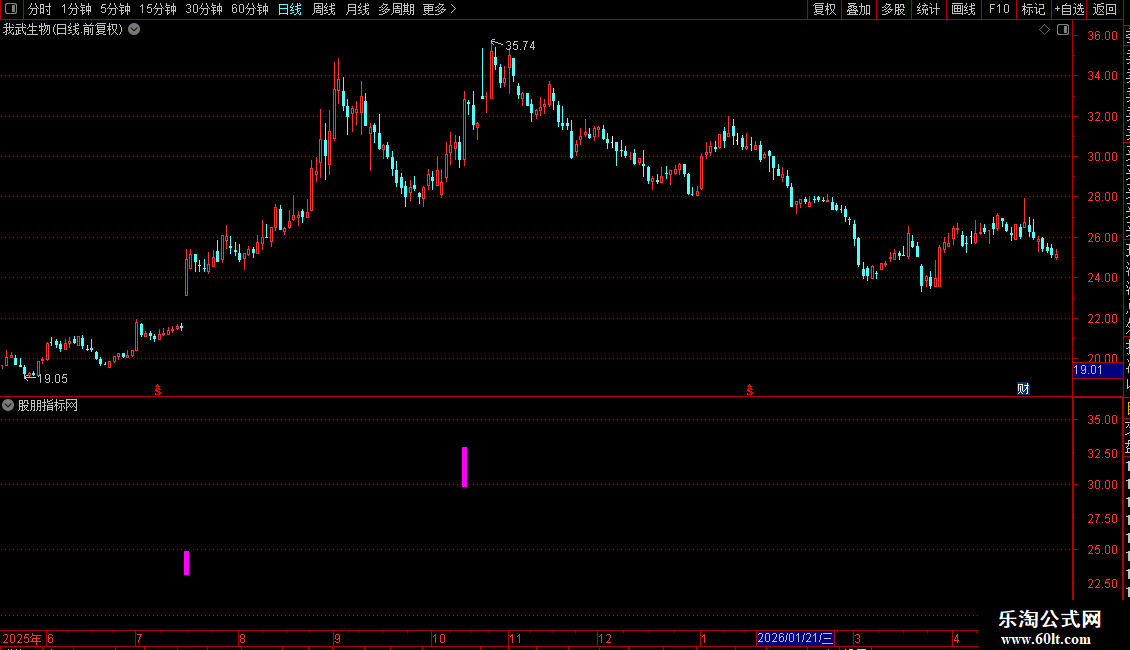This screenshot has height=650, width=1130.
Task: Open the 多股 multi-stock view
Action: coord(893,9)
